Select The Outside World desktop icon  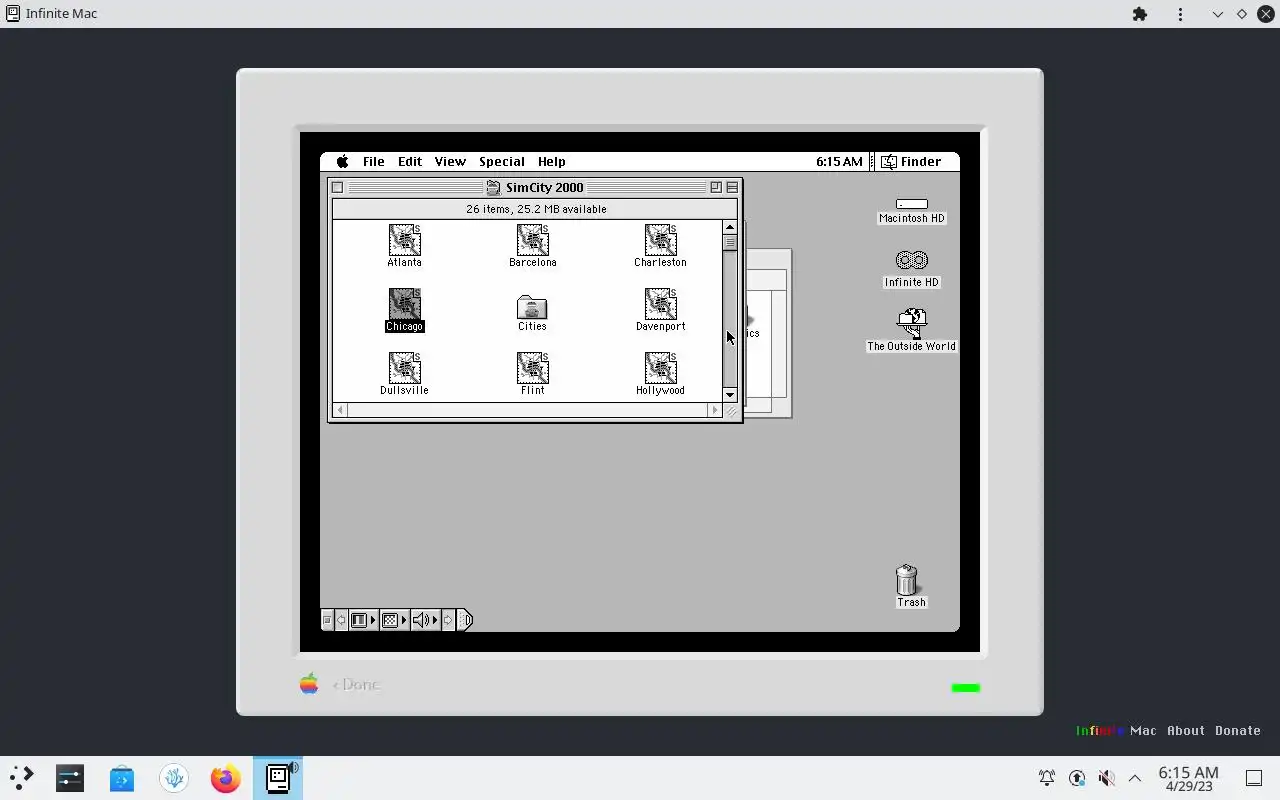pyautogui.click(x=911, y=321)
